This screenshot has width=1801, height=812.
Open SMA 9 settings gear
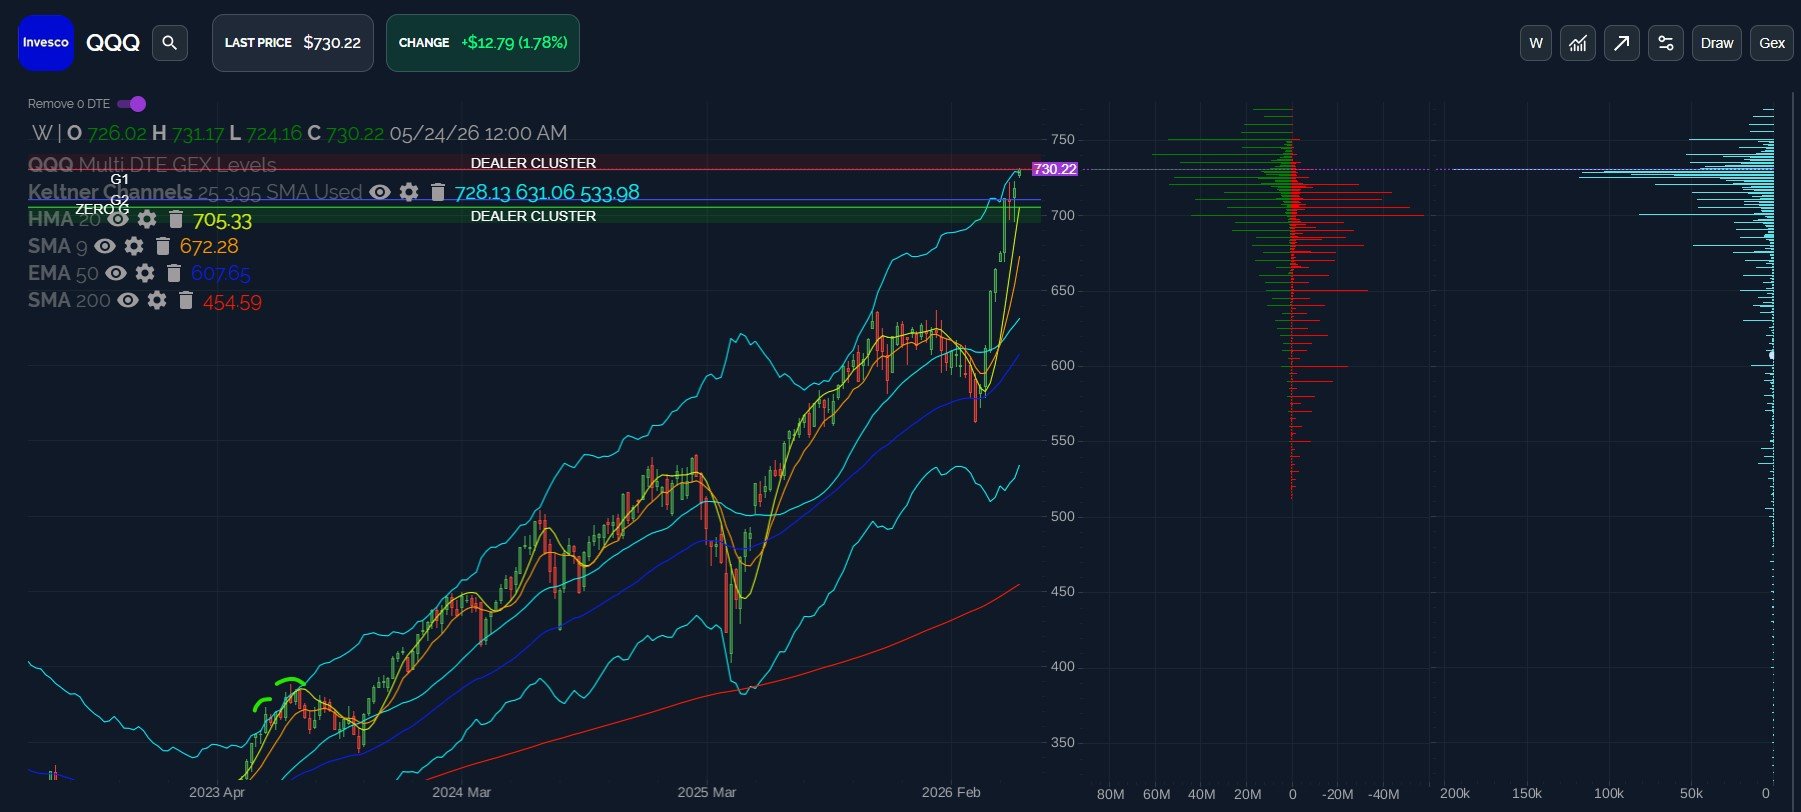[x=134, y=246]
